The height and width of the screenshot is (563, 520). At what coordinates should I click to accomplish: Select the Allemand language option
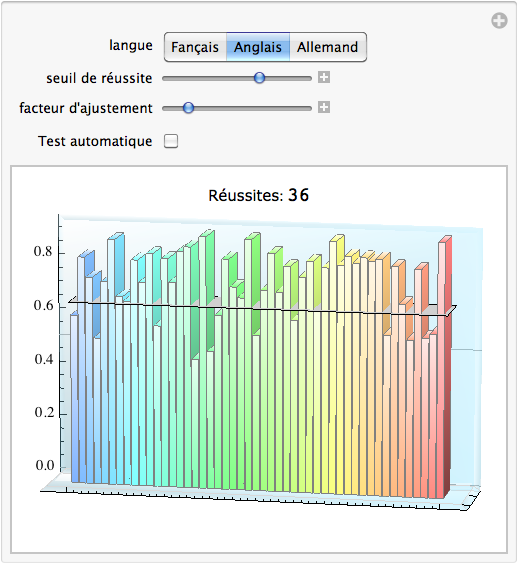pyautogui.click(x=328, y=47)
